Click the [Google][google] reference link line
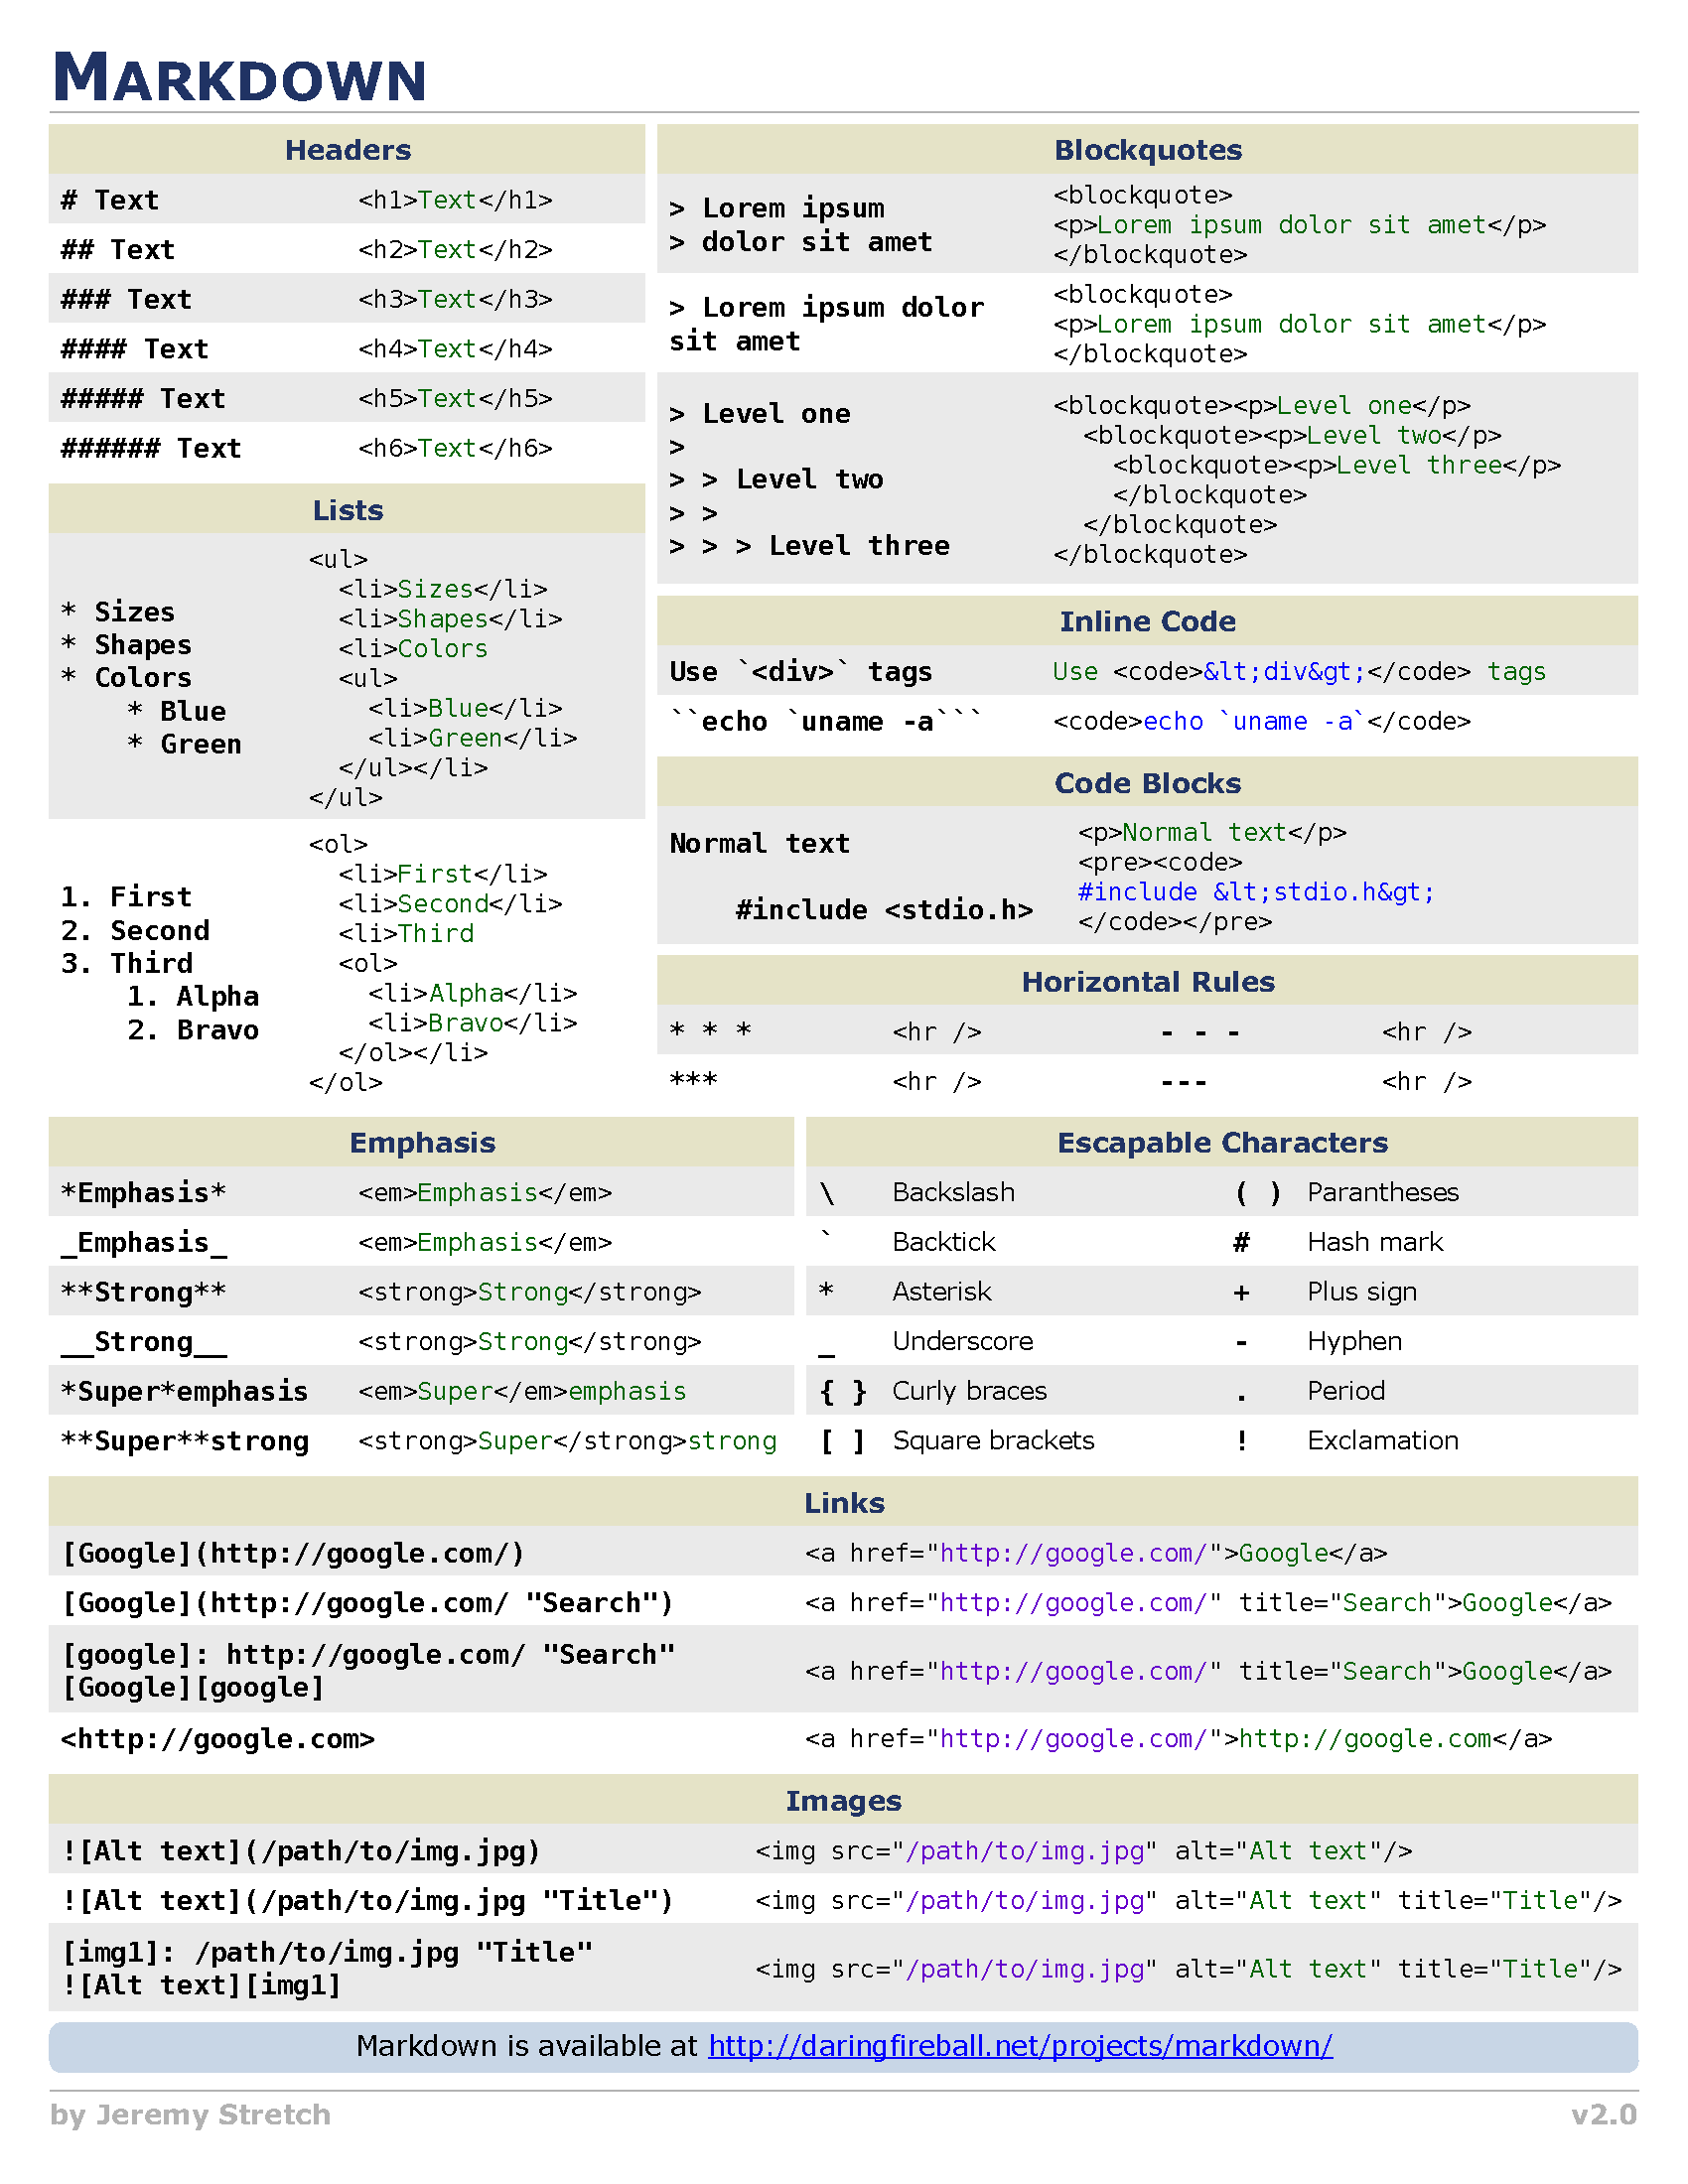1688x2184 pixels. coord(192,1687)
